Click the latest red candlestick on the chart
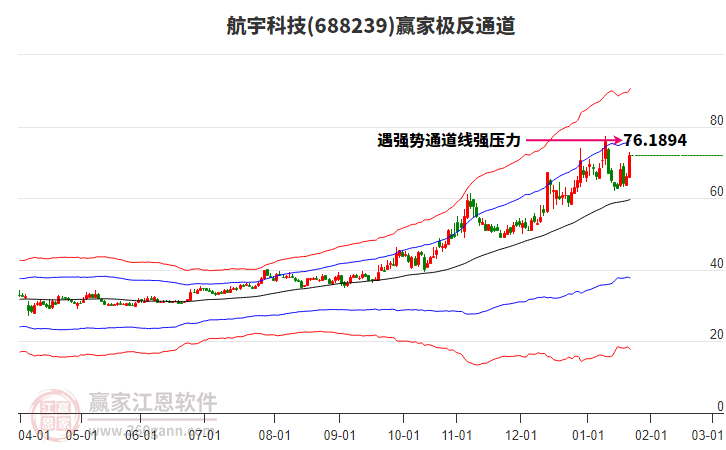 click(x=629, y=166)
